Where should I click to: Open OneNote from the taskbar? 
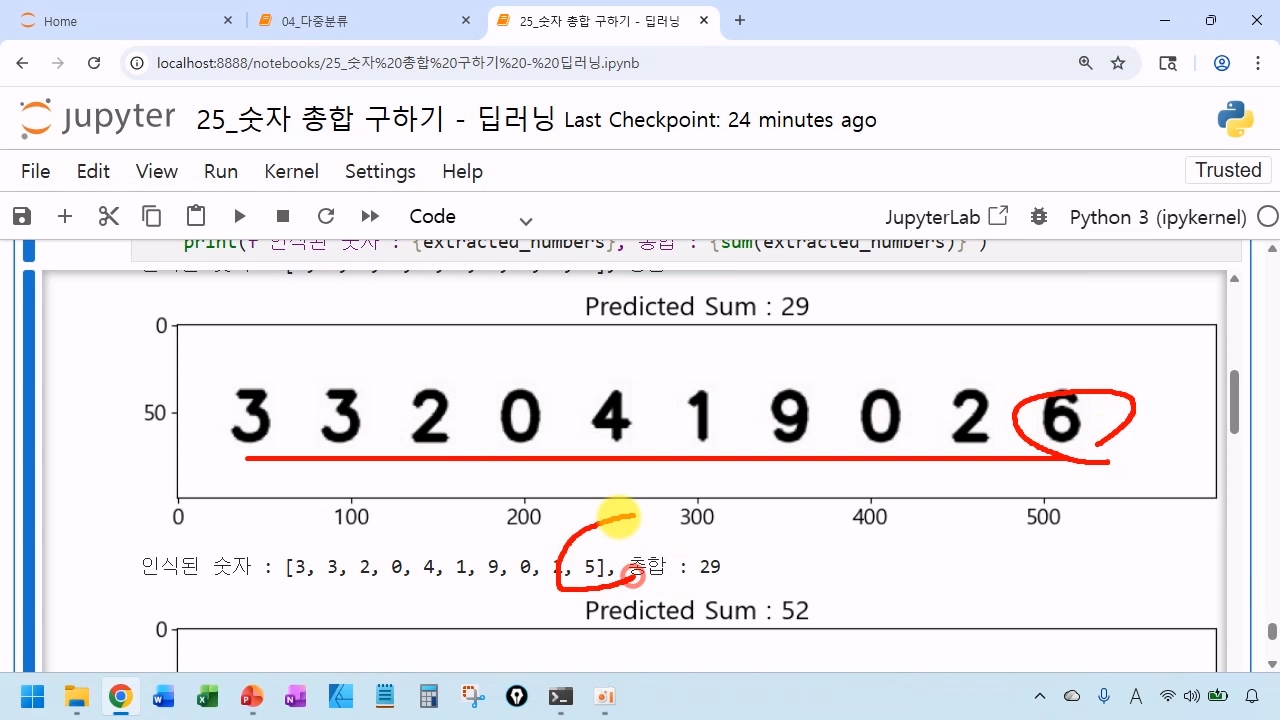(x=296, y=696)
